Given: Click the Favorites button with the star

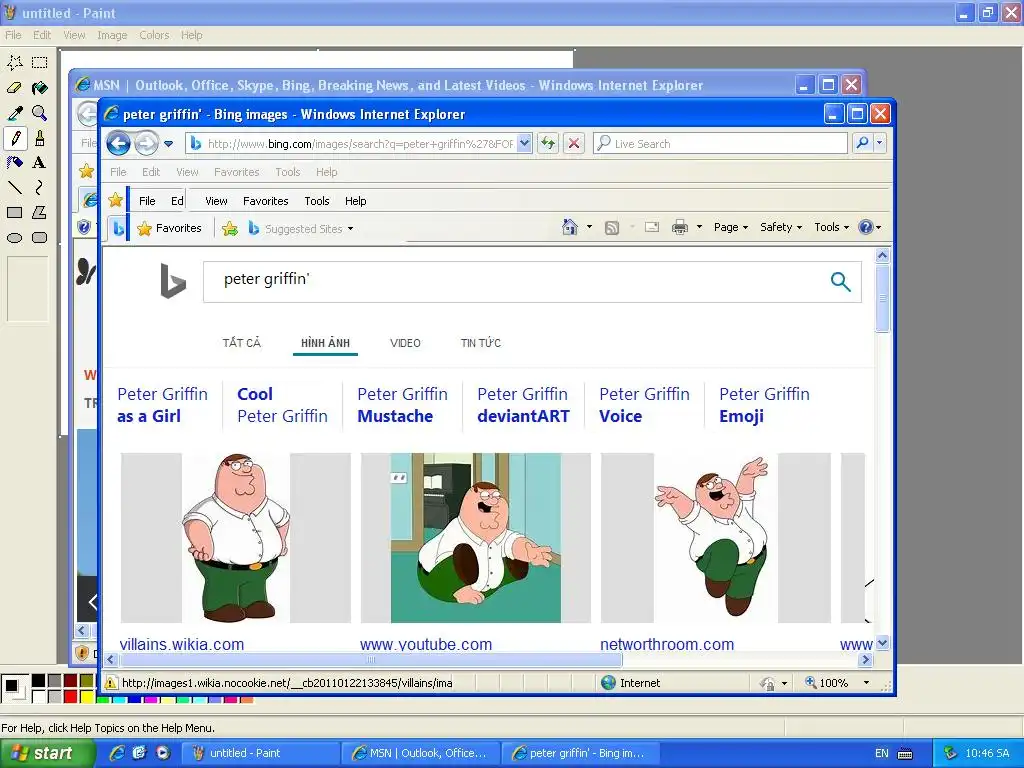Looking at the screenshot, I should click(170, 229).
